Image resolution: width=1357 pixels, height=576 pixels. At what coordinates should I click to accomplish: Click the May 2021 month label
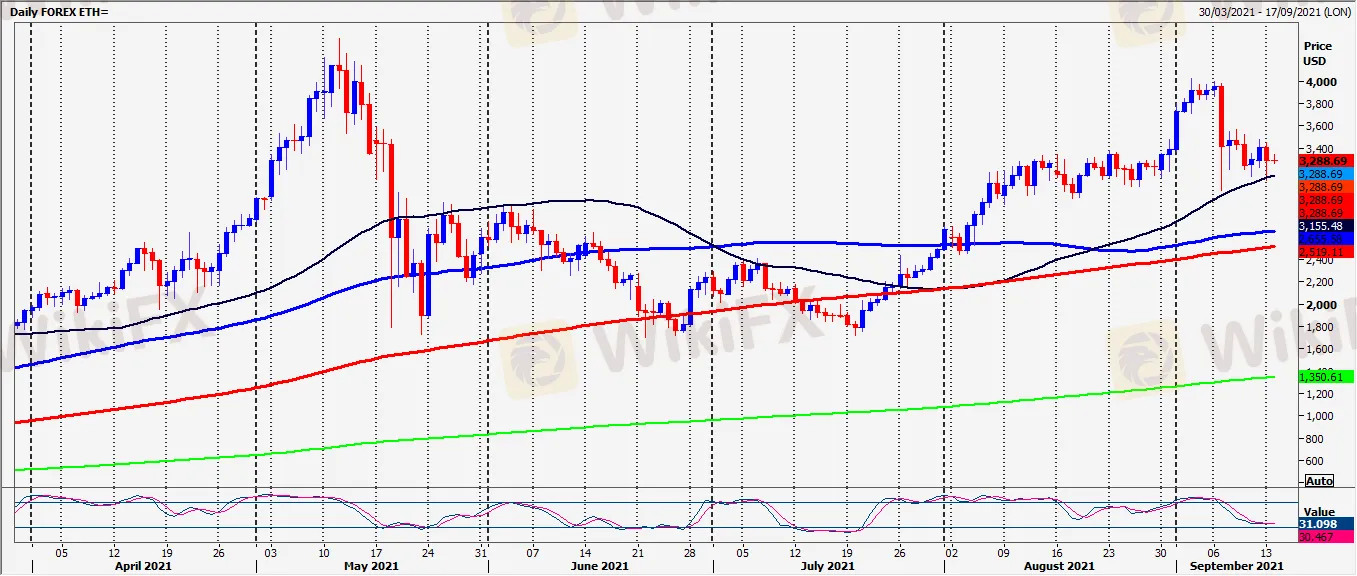[370, 566]
